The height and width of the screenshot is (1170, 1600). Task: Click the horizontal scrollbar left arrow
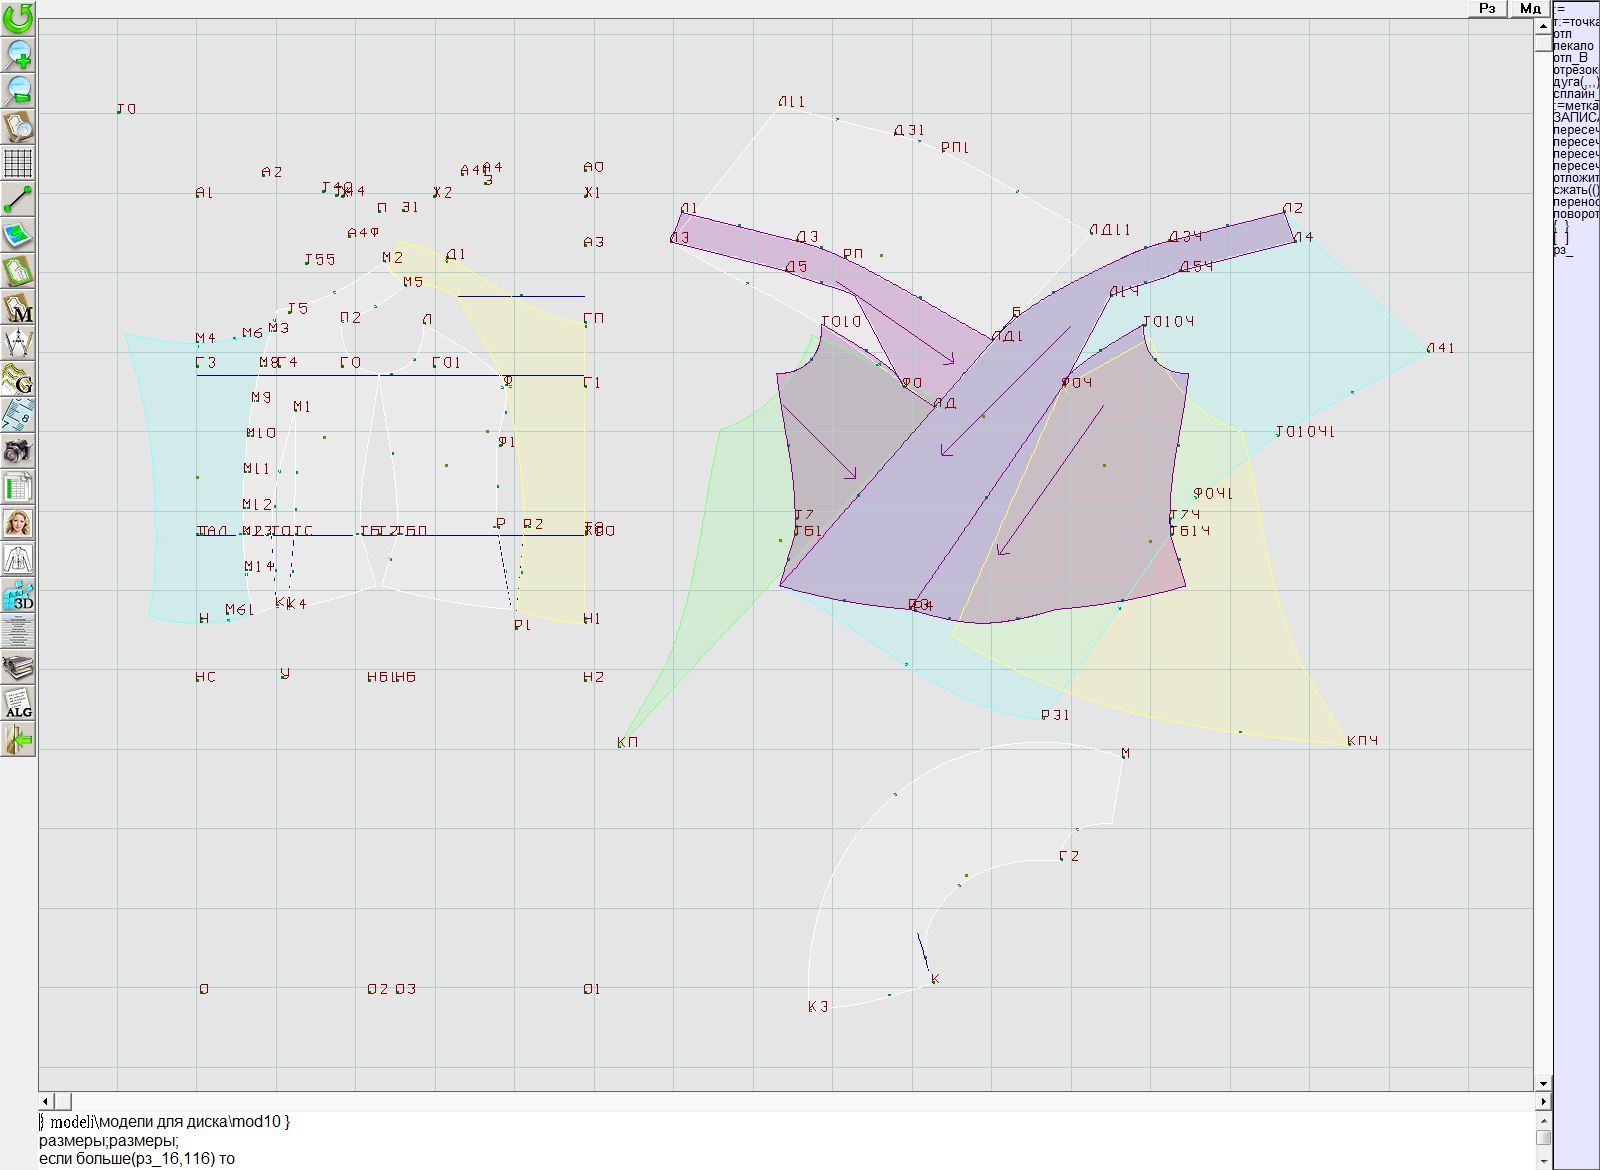[x=46, y=1101]
